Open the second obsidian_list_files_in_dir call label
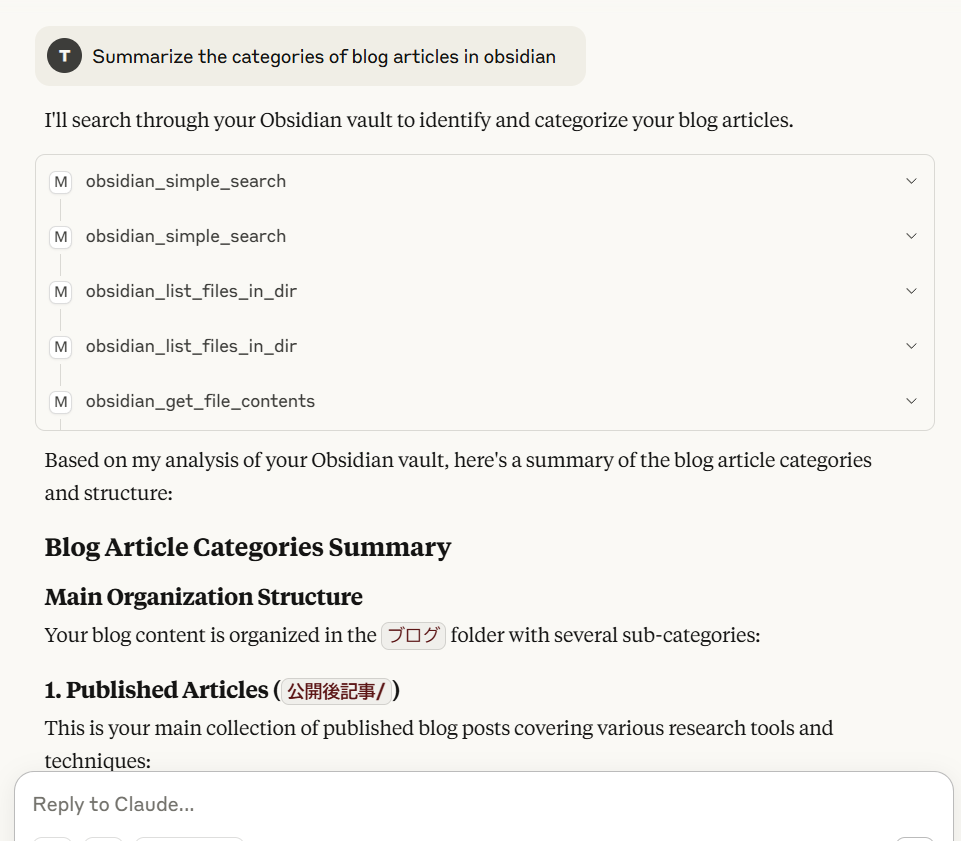961x841 pixels. pyautogui.click(x=191, y=346)
